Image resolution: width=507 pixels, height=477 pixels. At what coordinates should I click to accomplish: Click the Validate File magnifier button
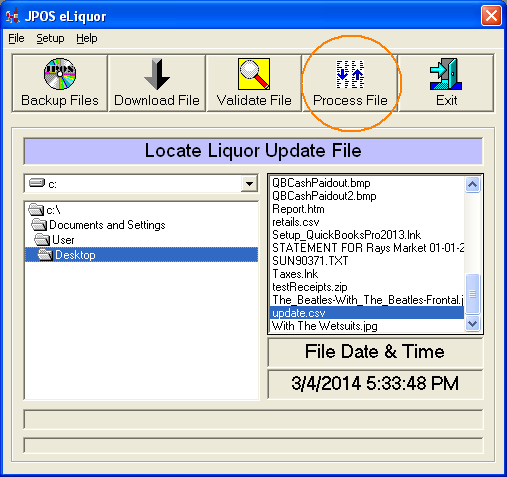254,83
